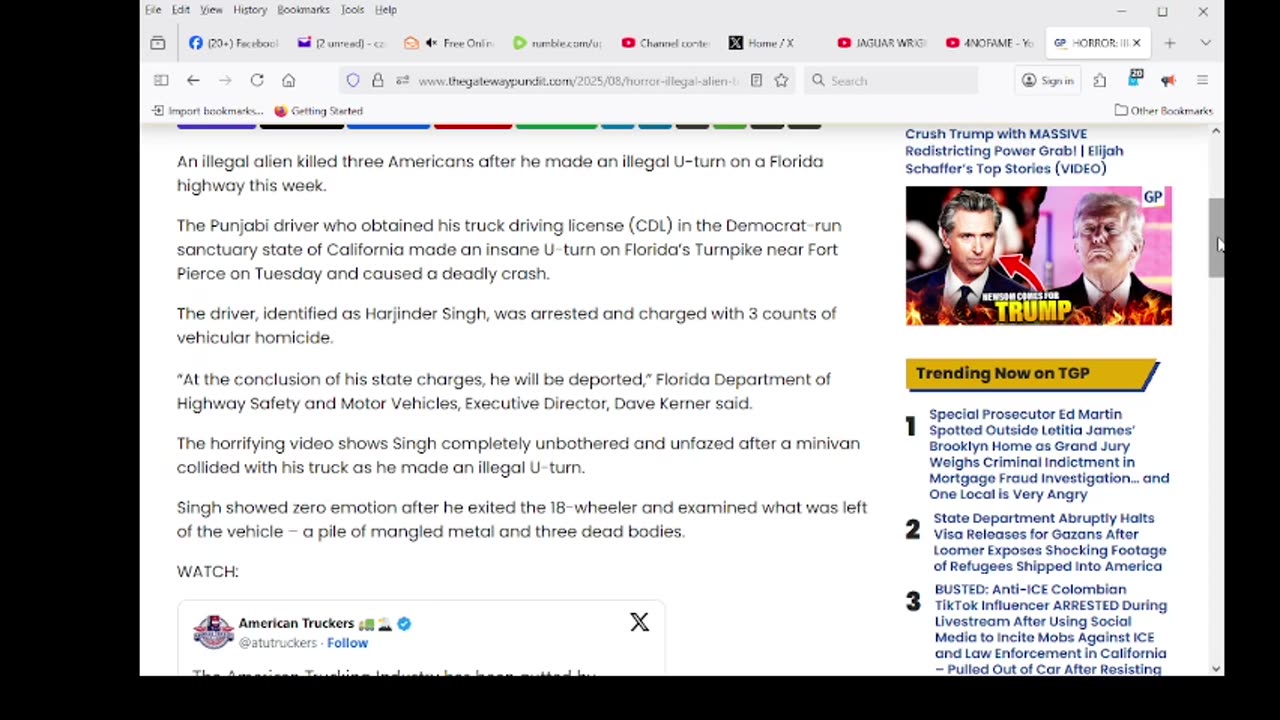Open the extension icon with the 20 badge
The image size is (1280, 720).
click(x=1135, y=79)
